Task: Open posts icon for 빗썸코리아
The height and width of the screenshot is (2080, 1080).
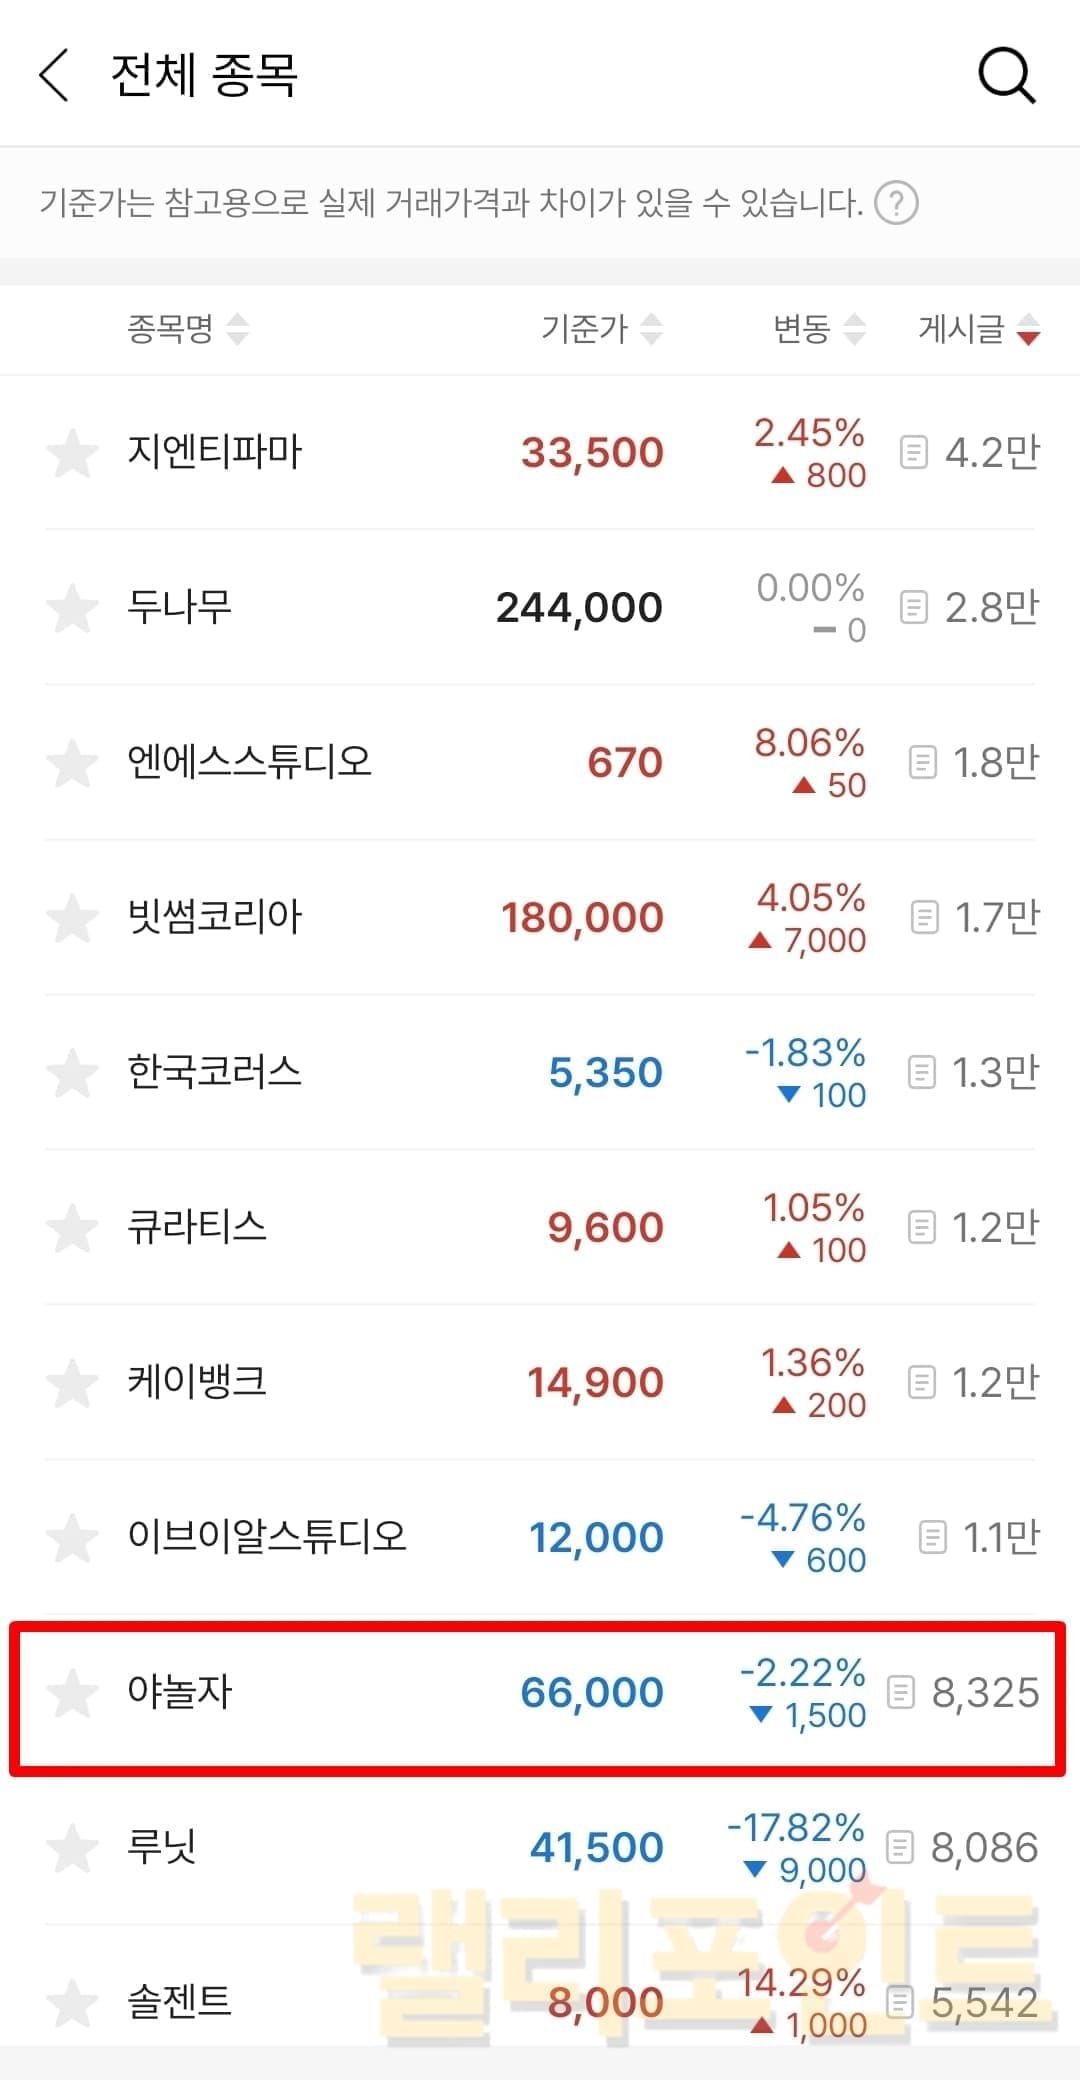Action: 924,917
